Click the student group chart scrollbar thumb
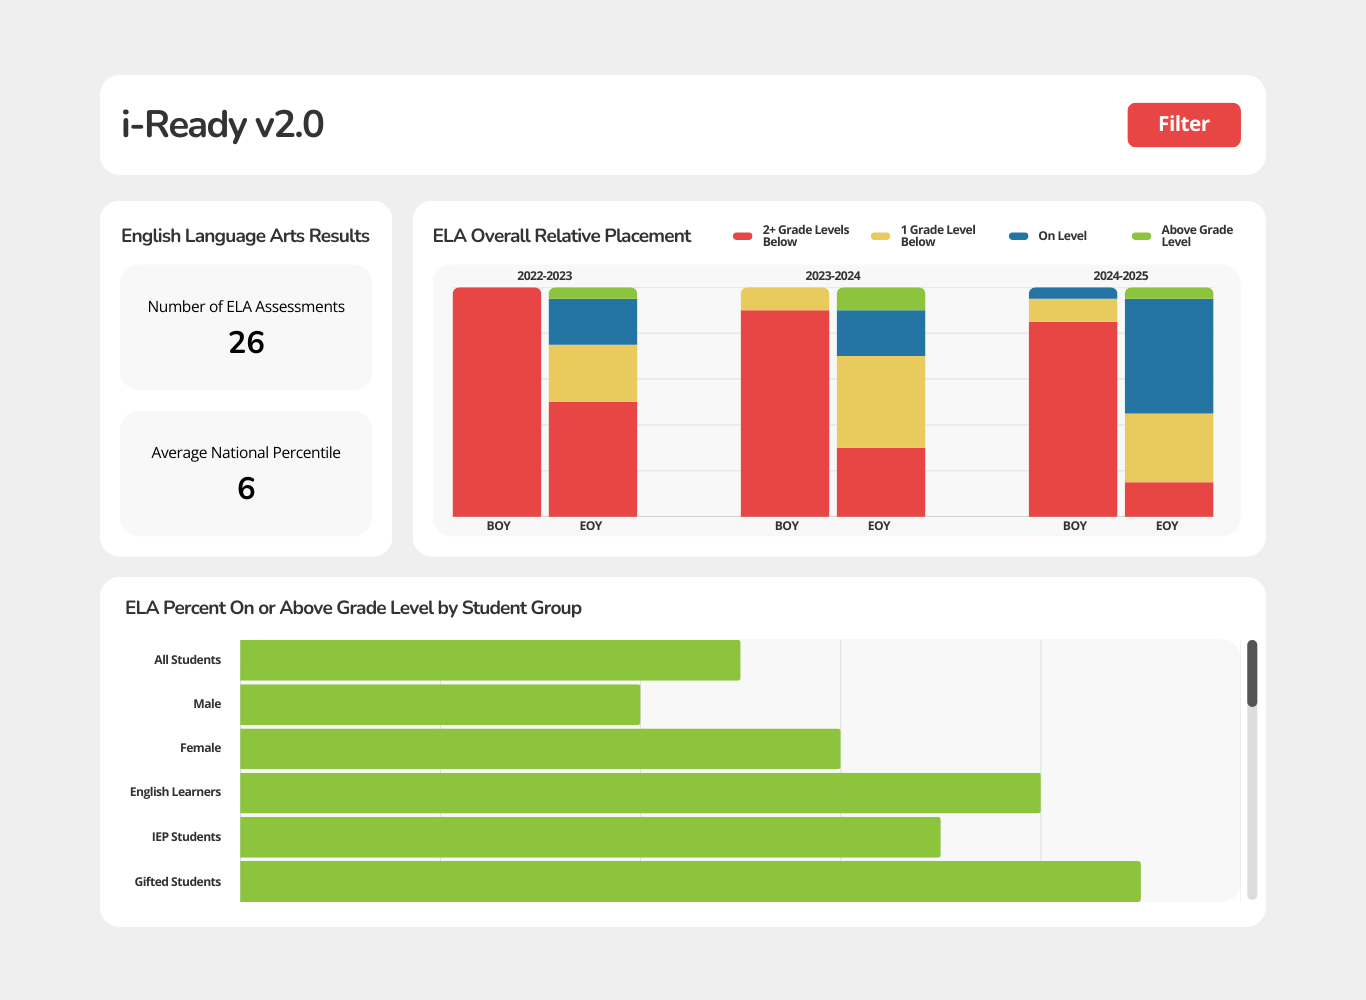The width and height of the screenshot is (1366, 1000). coord(1252,673)
